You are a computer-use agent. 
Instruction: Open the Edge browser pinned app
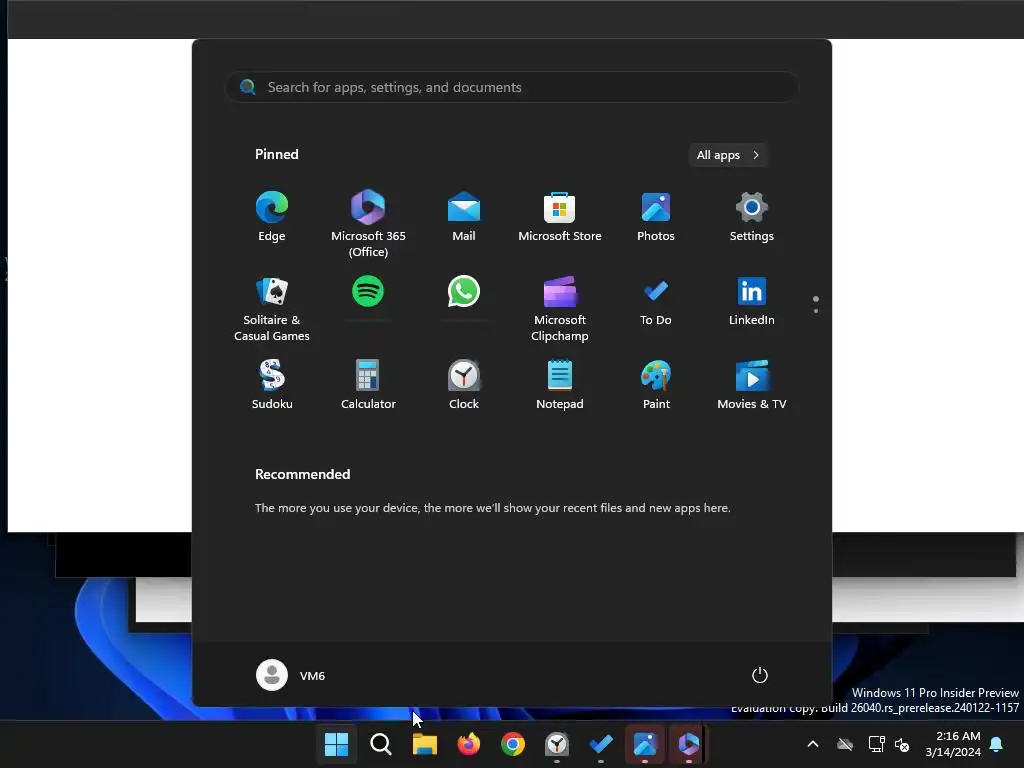point(272,217)
